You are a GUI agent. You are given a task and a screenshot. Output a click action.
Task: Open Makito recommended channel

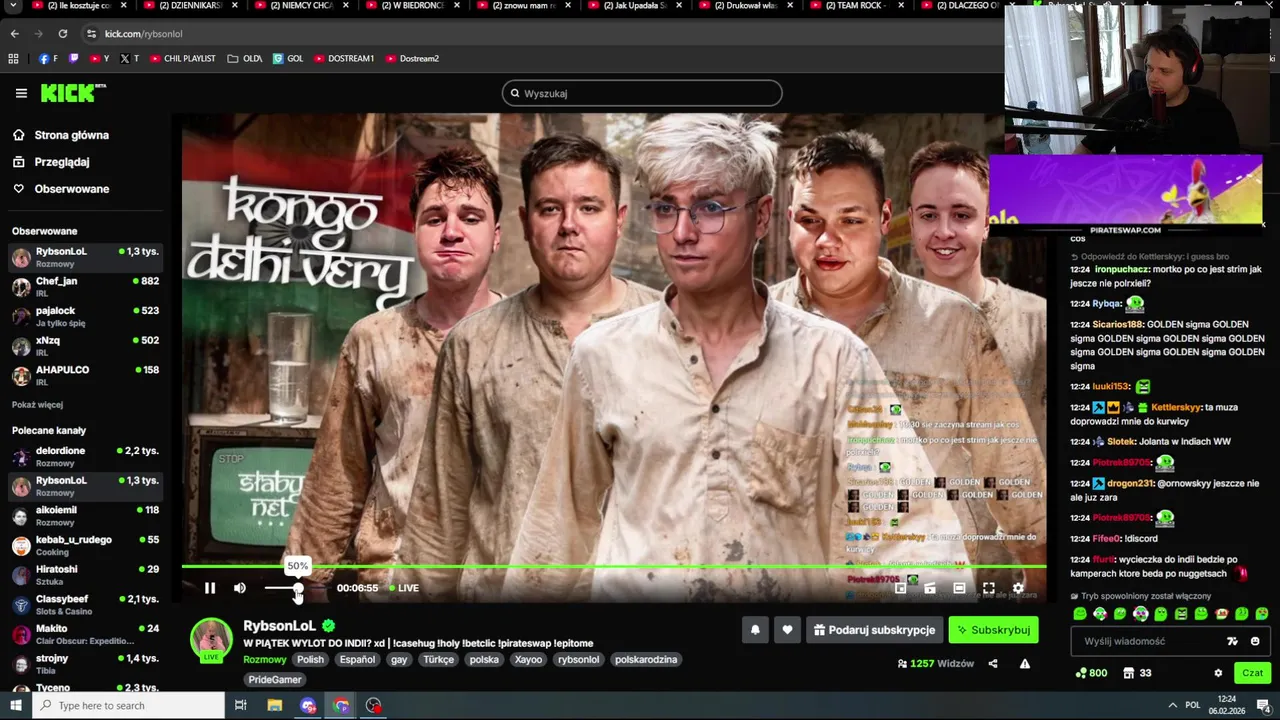click(x=85, y=635)
